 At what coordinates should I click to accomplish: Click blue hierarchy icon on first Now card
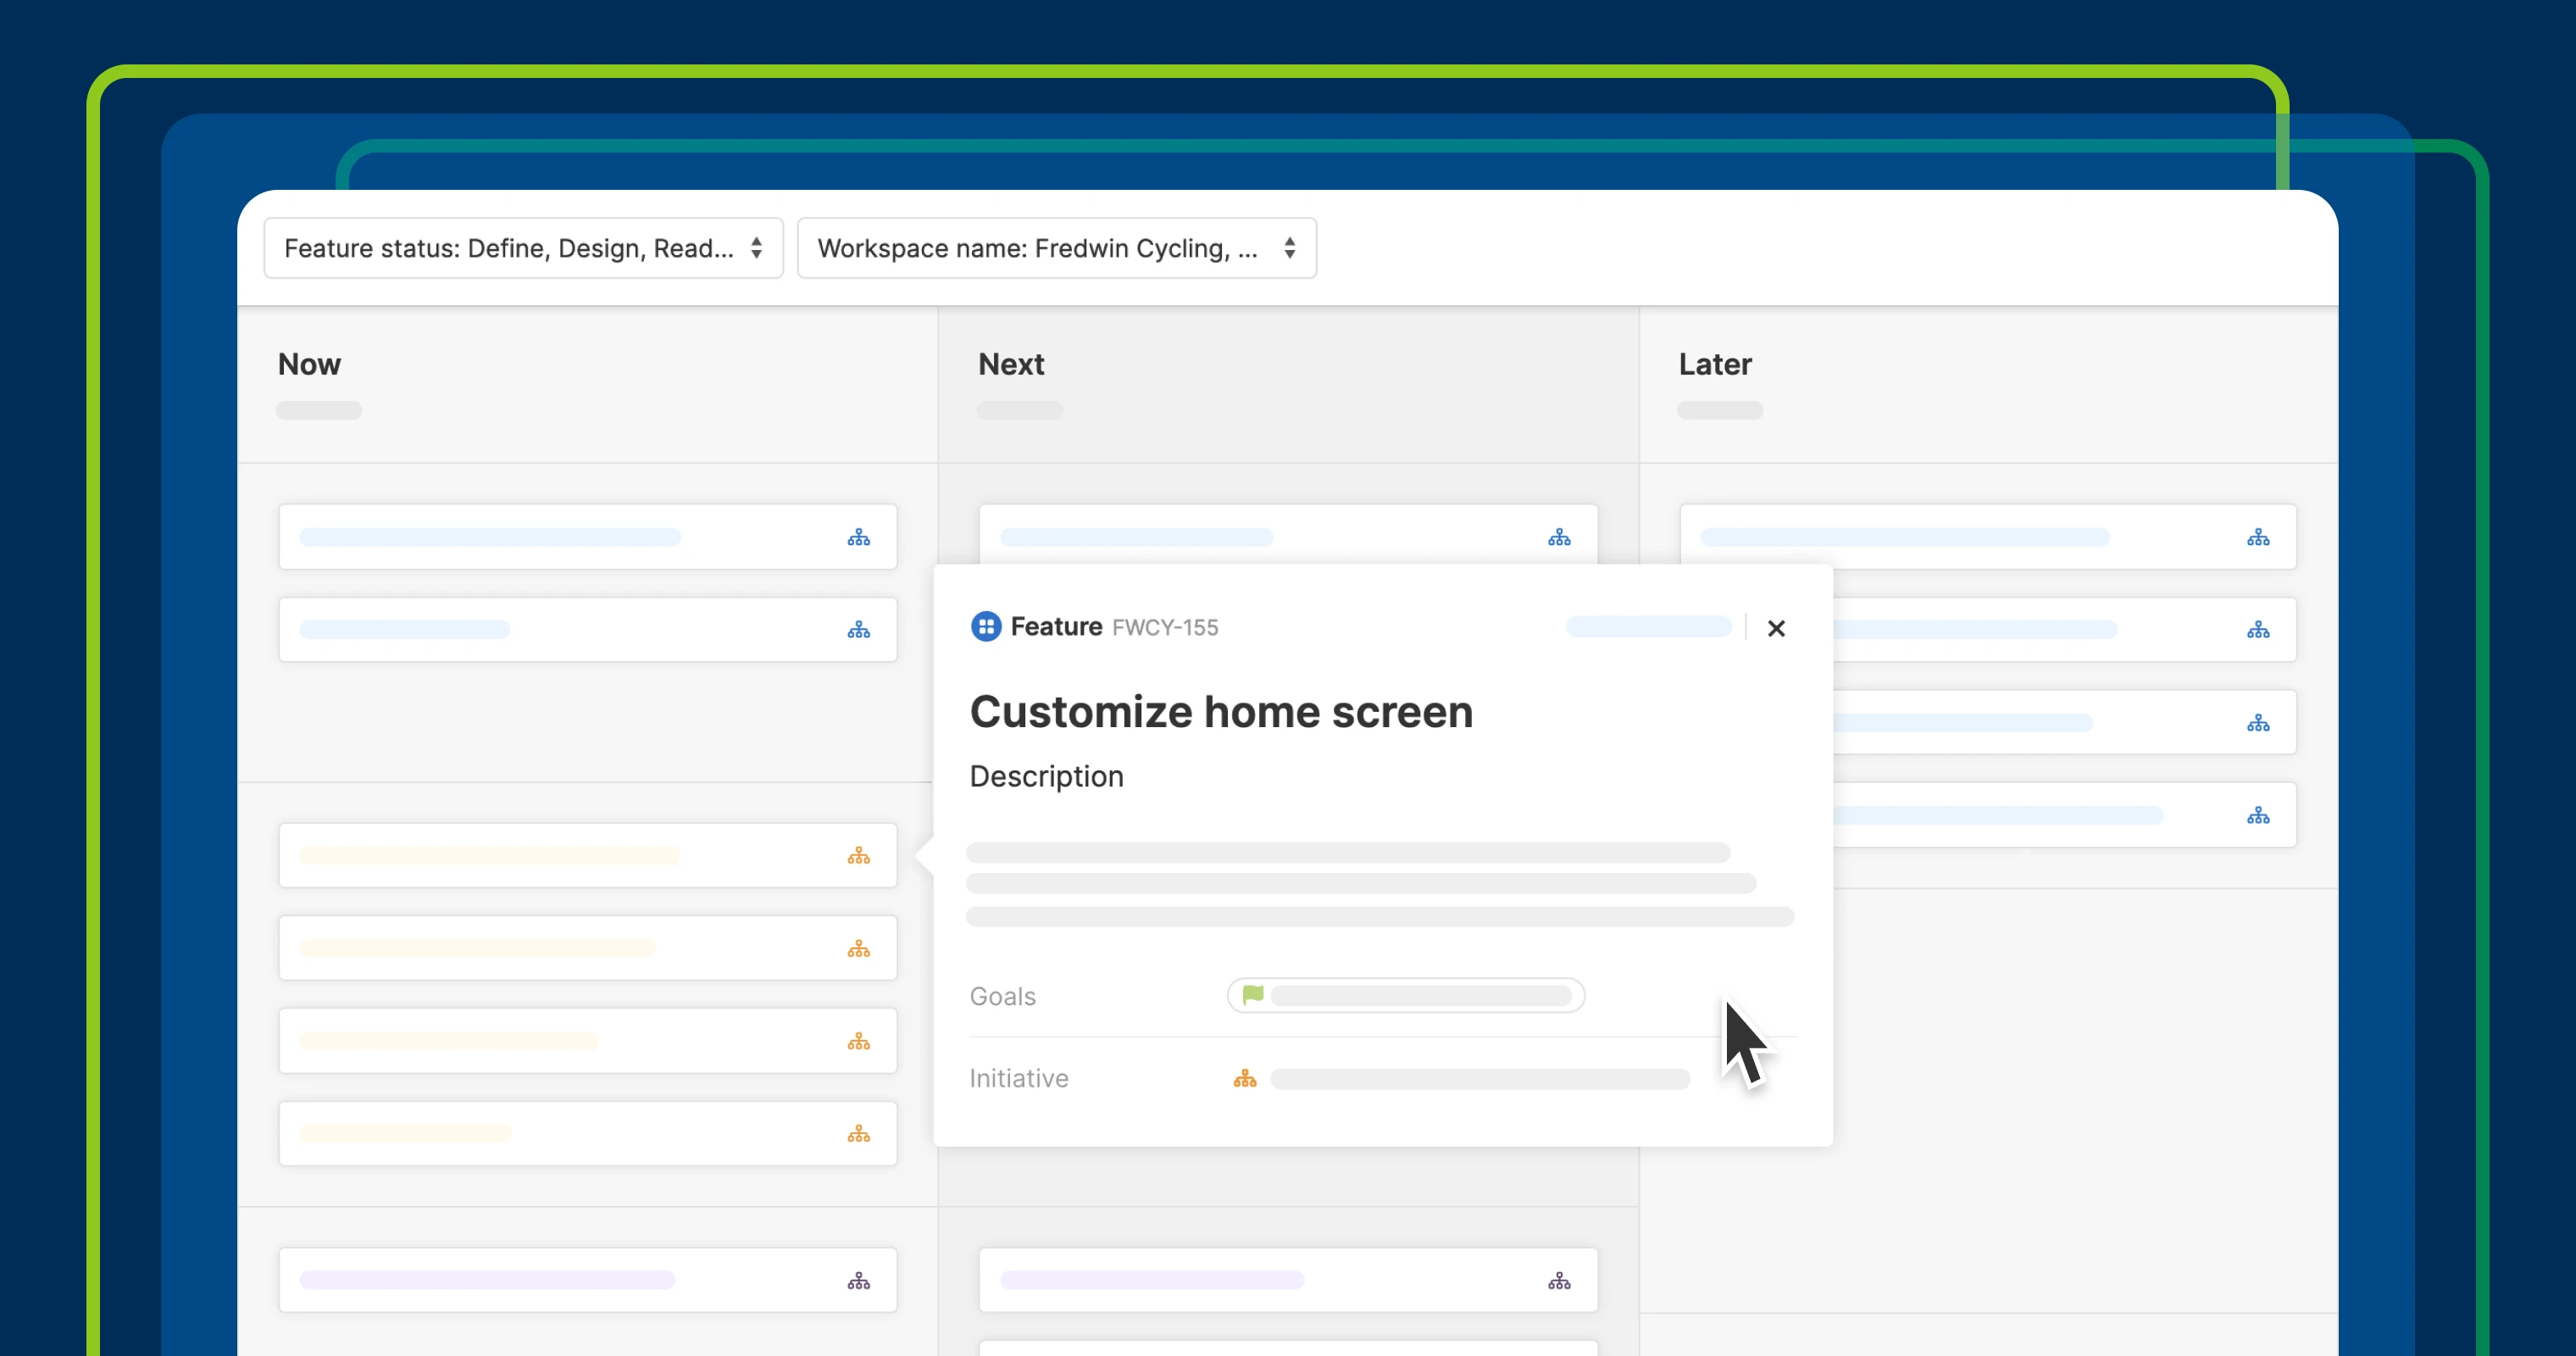[858, 538]
